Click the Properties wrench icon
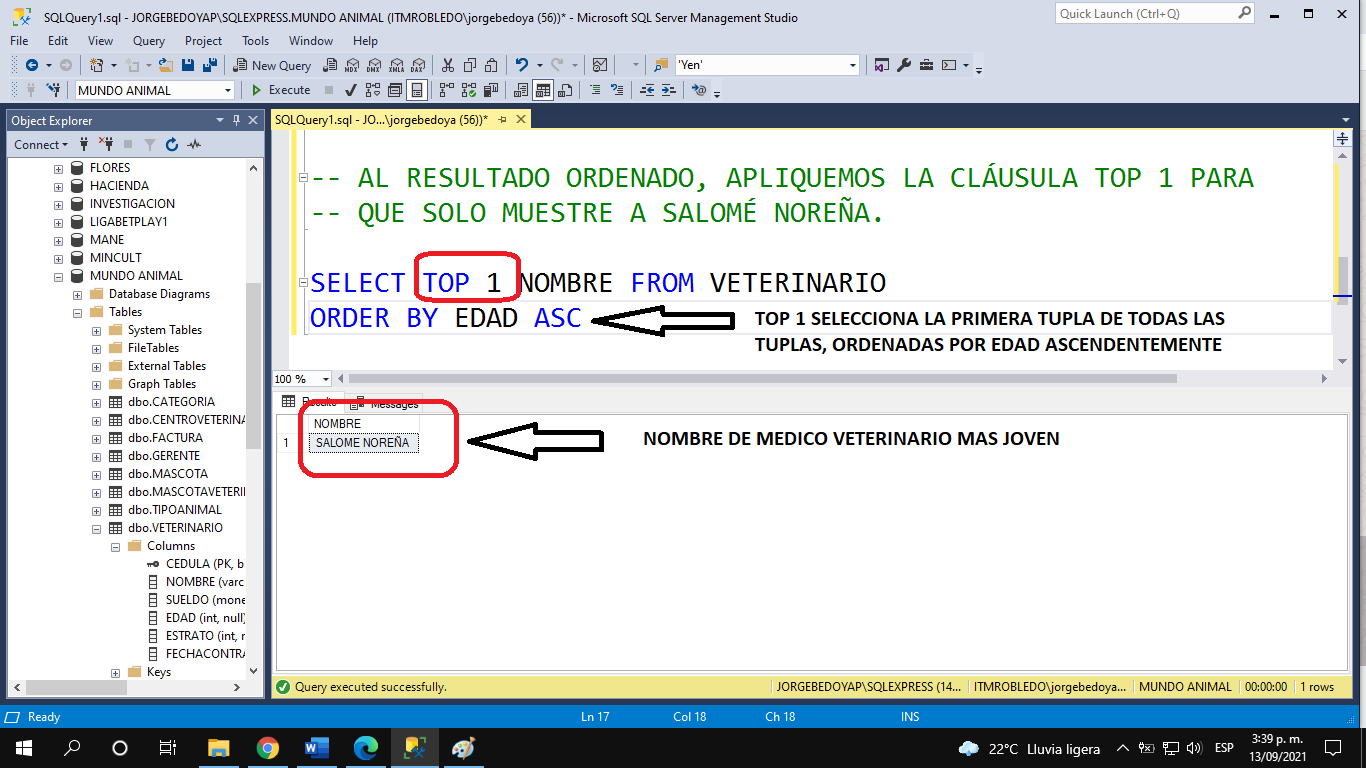1366x768 pixels. click(904, 65)
